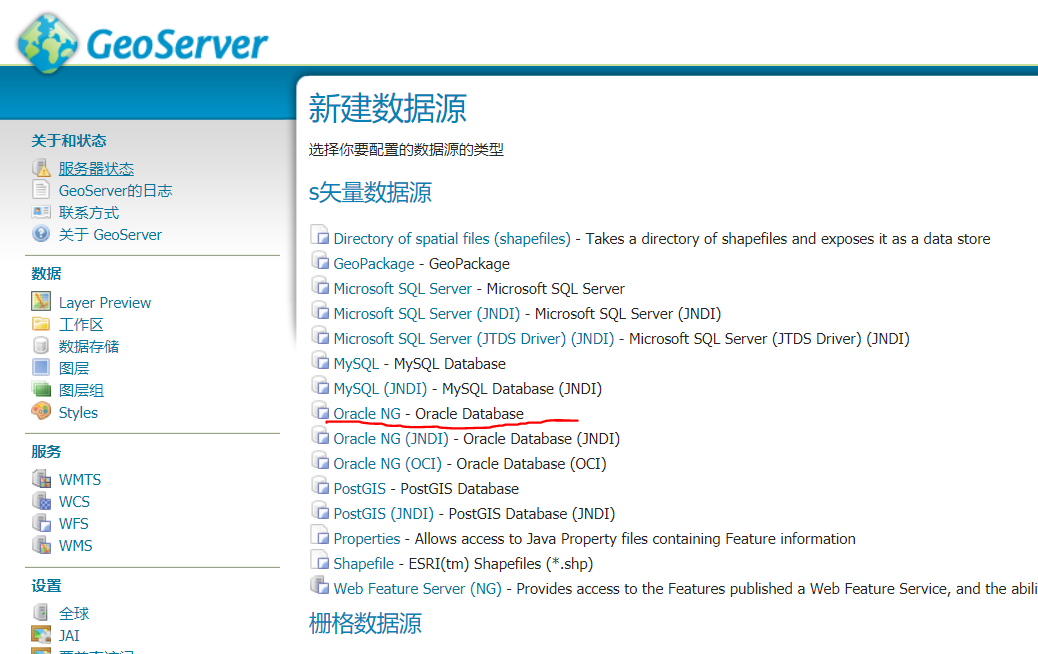Viewport: 1038px width, 654px height.
Task: Select PostGIS data source link
Action: tap(360, 489)
